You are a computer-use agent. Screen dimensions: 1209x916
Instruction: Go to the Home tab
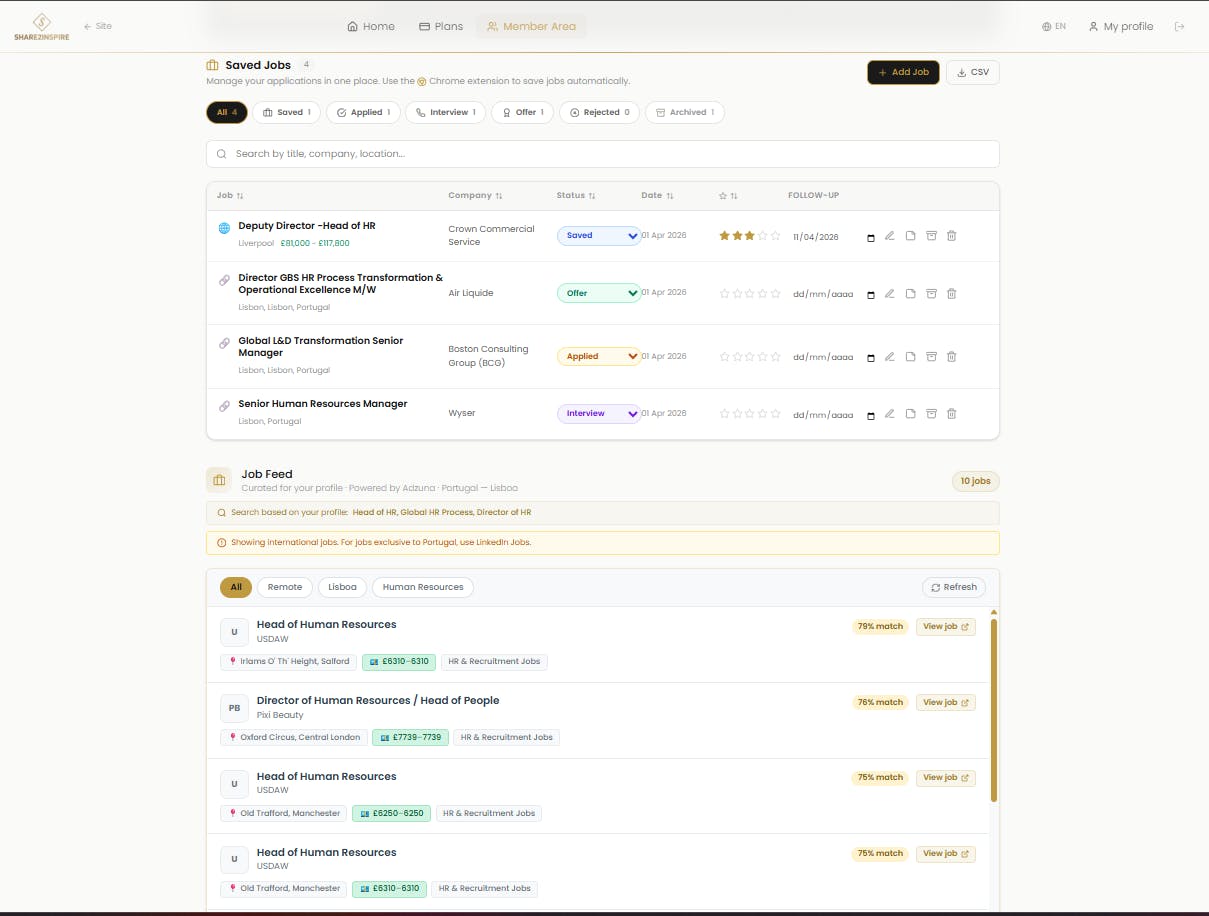(371, 27)
